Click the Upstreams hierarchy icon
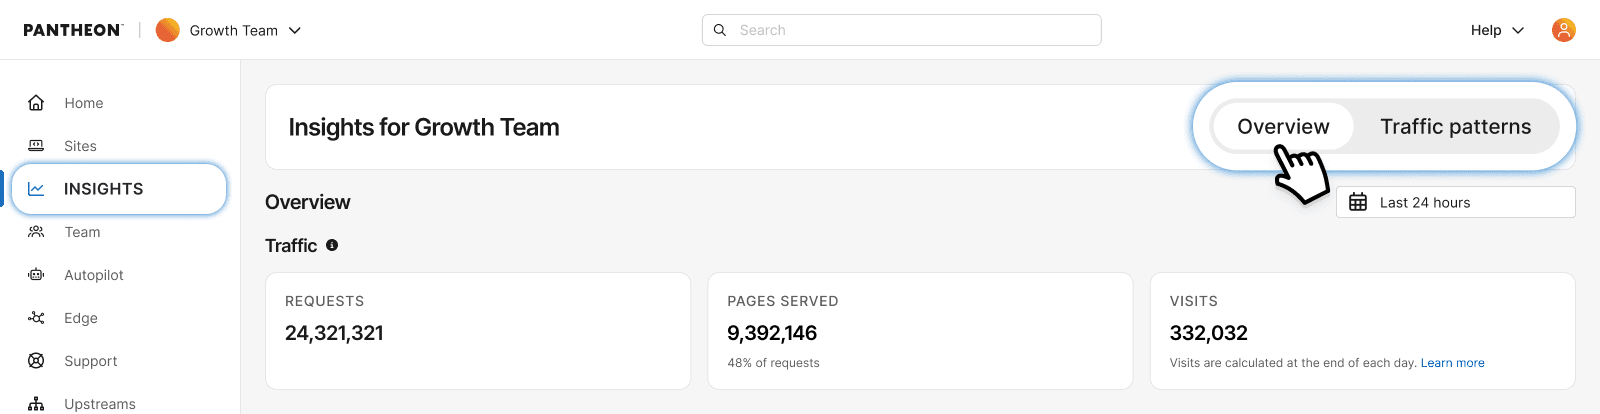The height and width of the screenshot is (414, 1600). (x=36, y=404)
